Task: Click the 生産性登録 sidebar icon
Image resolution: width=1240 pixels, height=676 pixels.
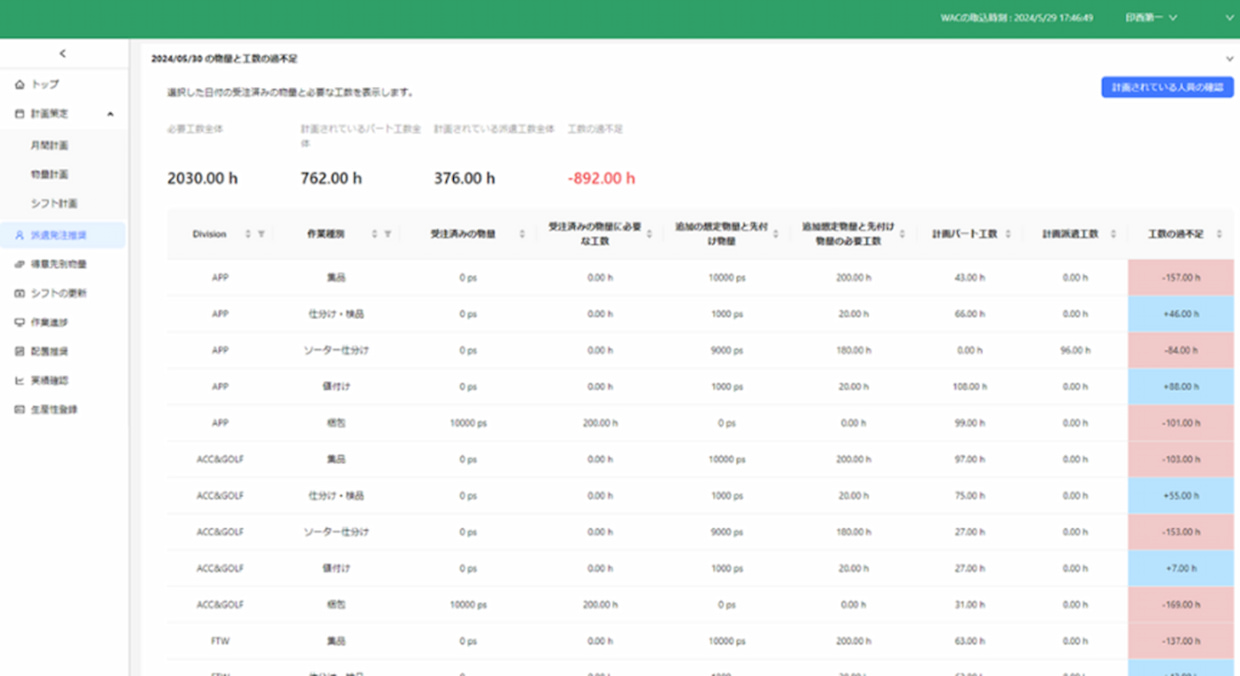Action: (x=19, y=409)
